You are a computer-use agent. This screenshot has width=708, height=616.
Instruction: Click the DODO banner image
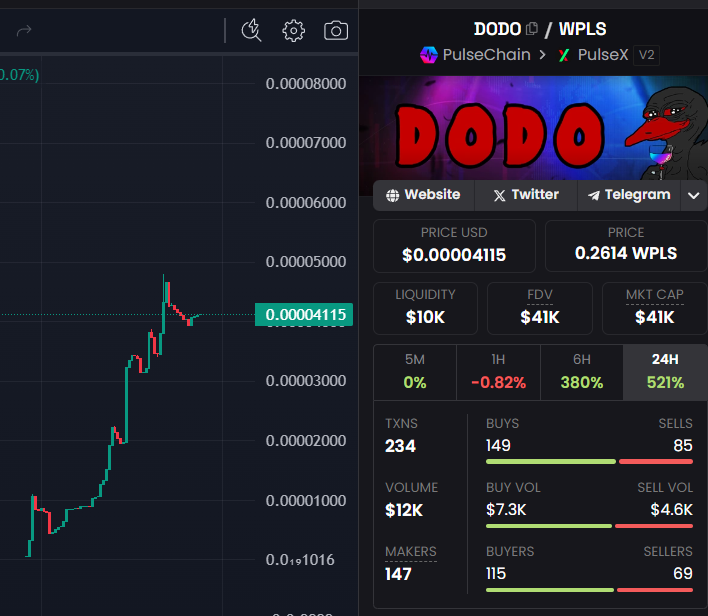pos(533,128)
